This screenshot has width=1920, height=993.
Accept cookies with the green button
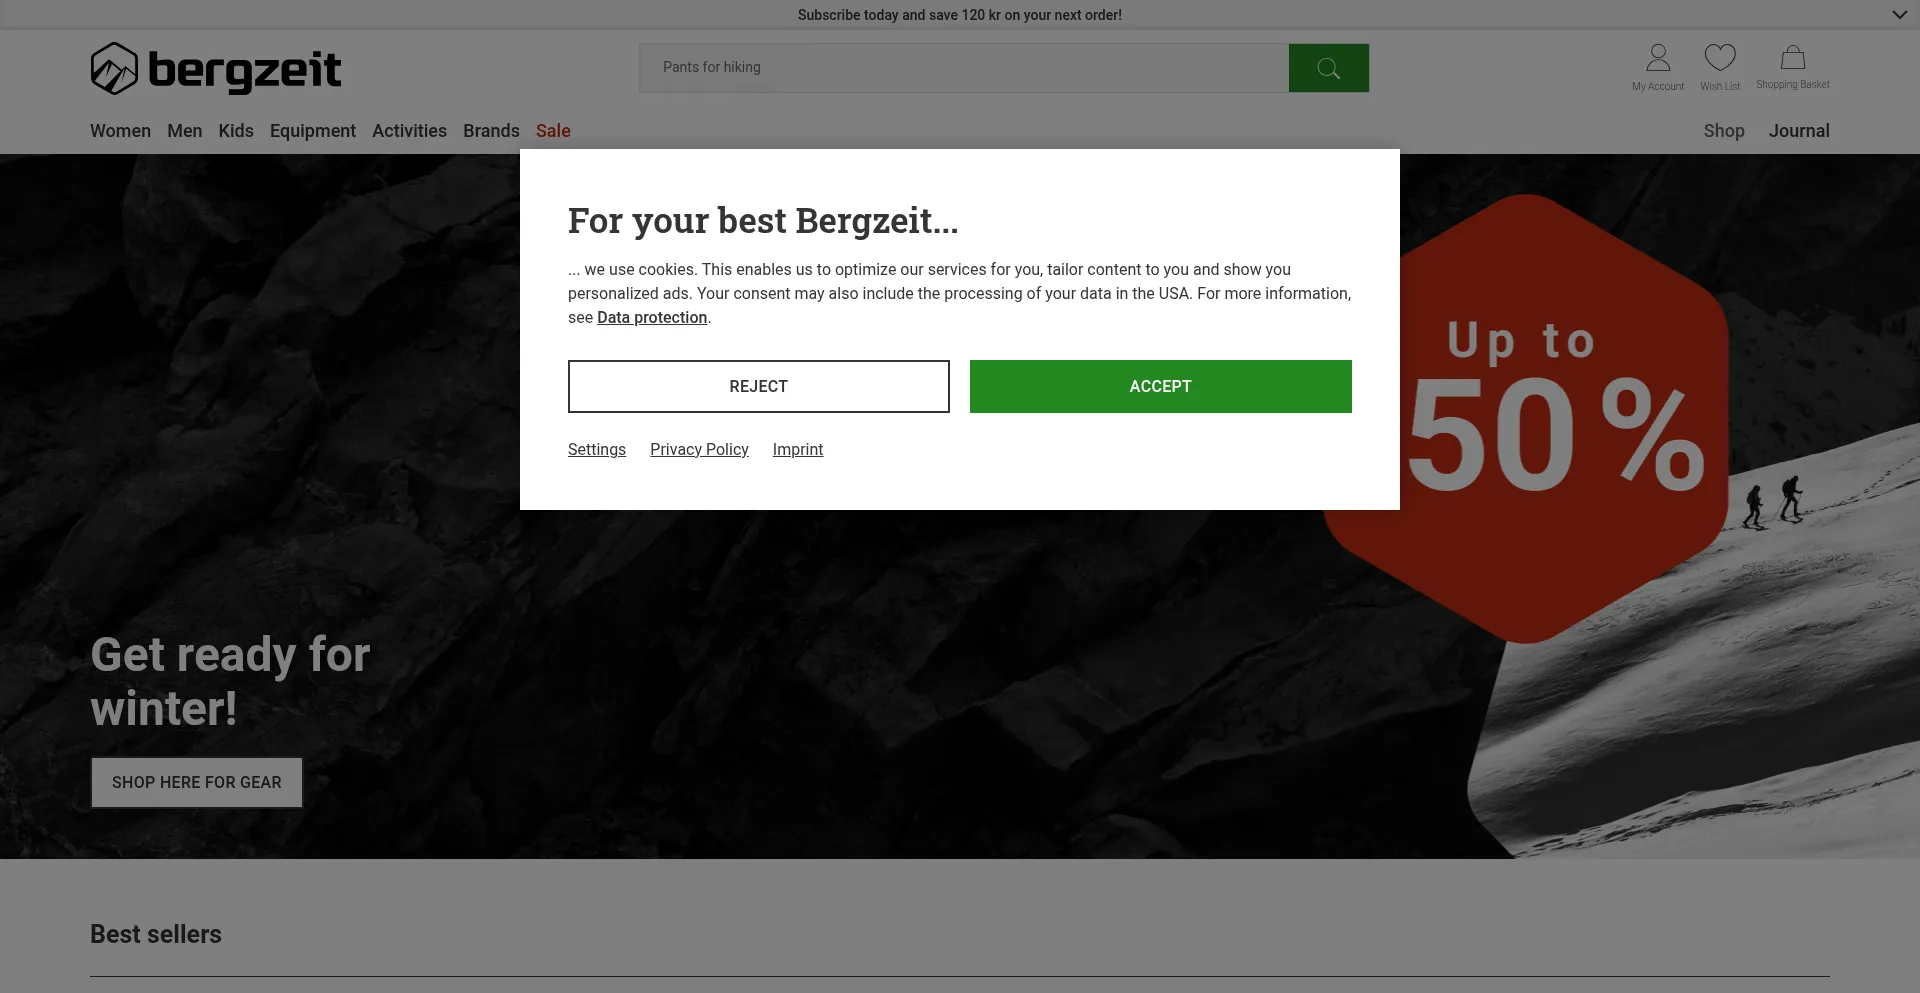click(1161, 386)
